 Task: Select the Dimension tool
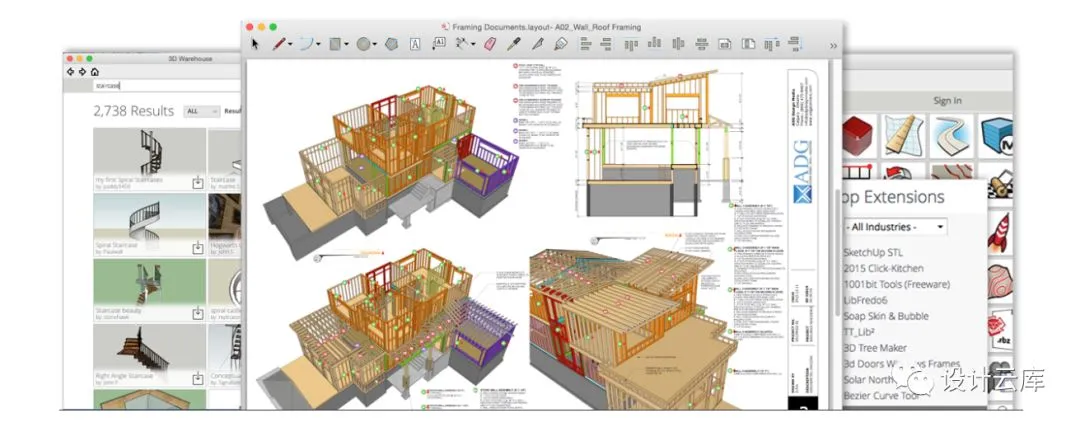pos(461,44)
